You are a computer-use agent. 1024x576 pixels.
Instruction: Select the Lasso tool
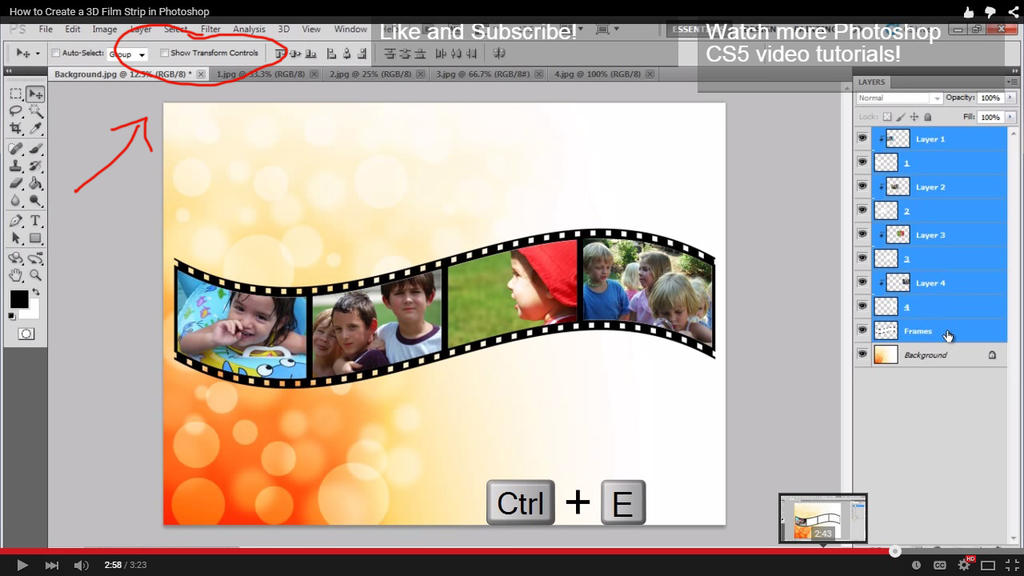click(x=16, y=112)
